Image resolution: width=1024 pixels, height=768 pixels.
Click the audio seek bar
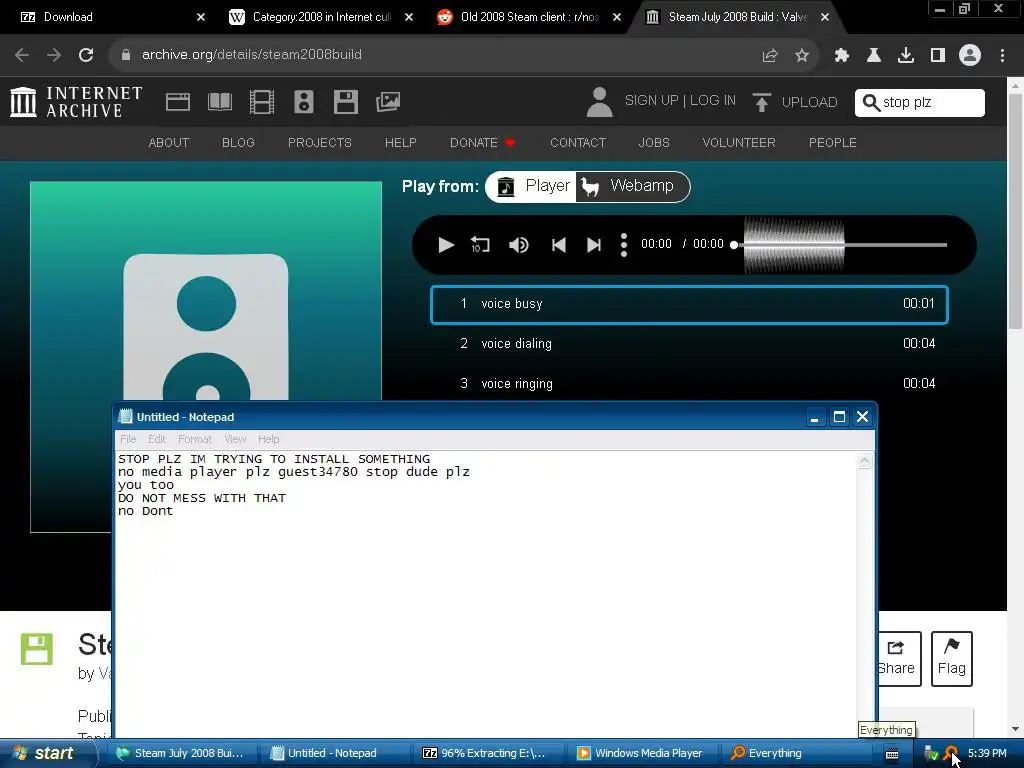(839, 245)
